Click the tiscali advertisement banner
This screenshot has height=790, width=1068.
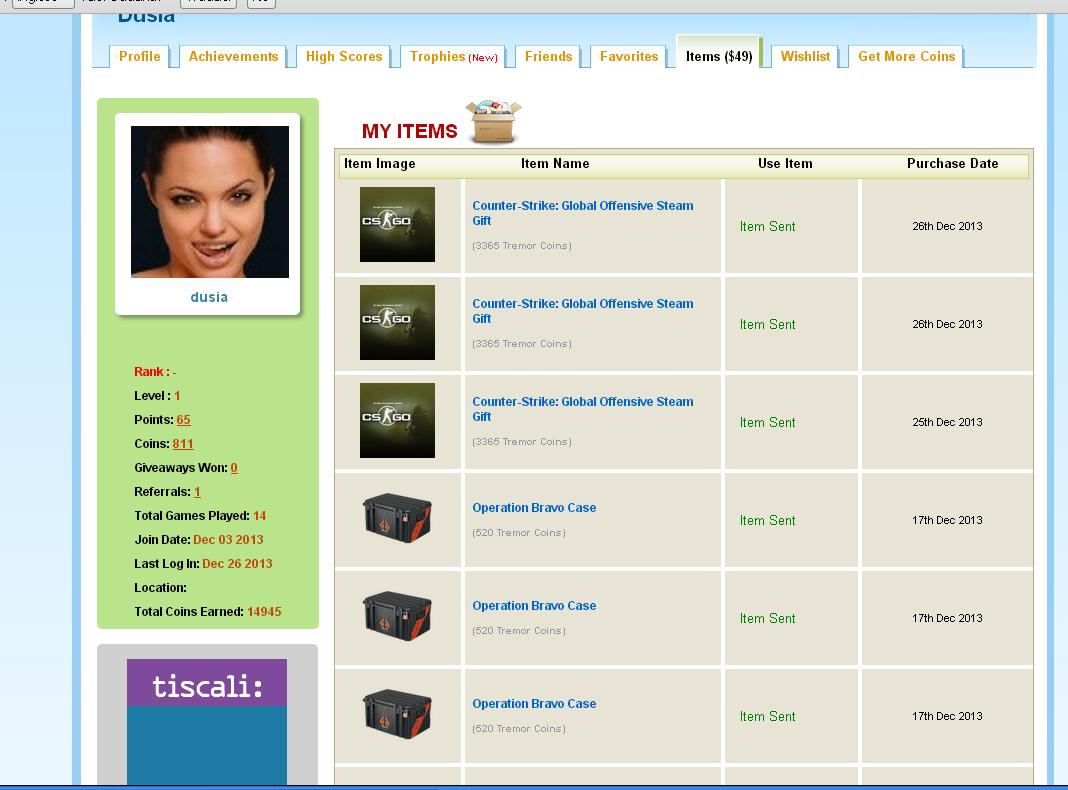pyautogui.click(x=207, y=722)
